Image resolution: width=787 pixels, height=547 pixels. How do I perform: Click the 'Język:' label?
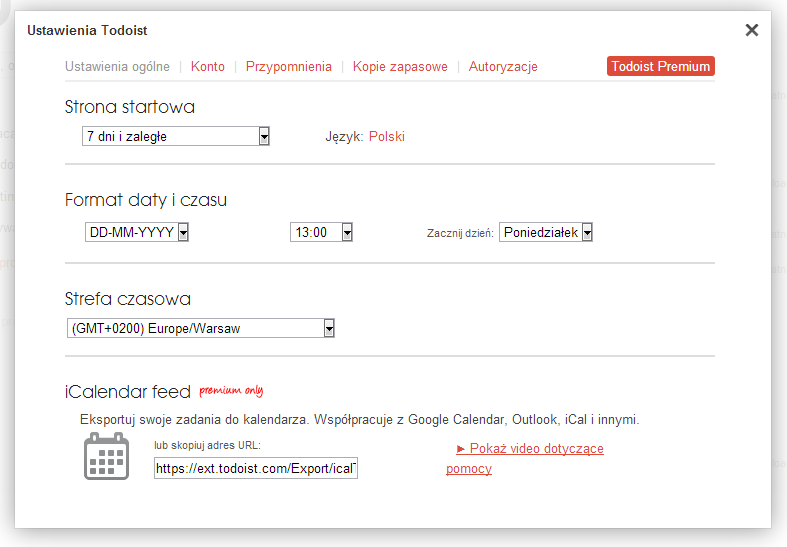344,136
